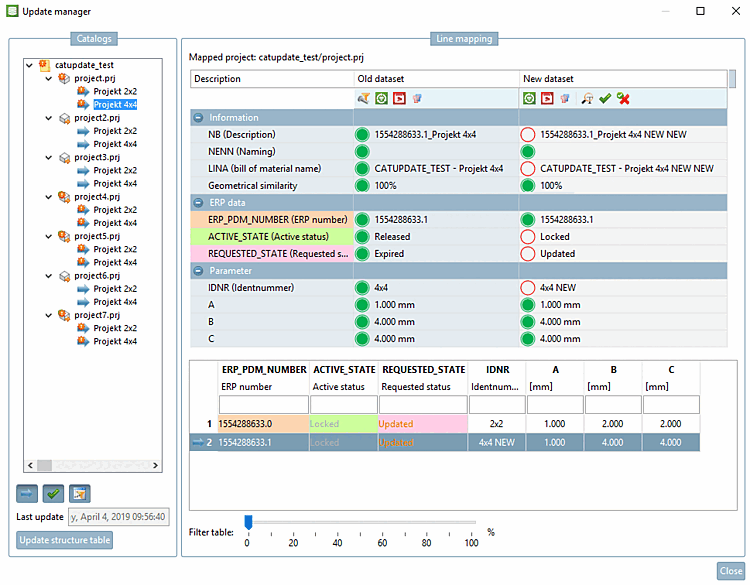750x585 pixels.
Task: Select old dataset radio for REQUESTED_STATE Expired
Action: tap(362, 254)
